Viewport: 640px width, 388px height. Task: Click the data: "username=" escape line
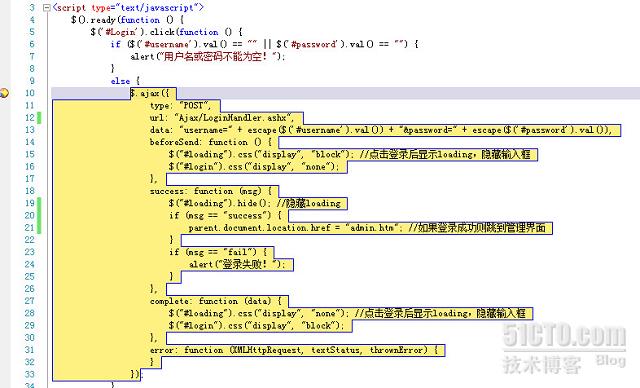[x=381, y=130]
